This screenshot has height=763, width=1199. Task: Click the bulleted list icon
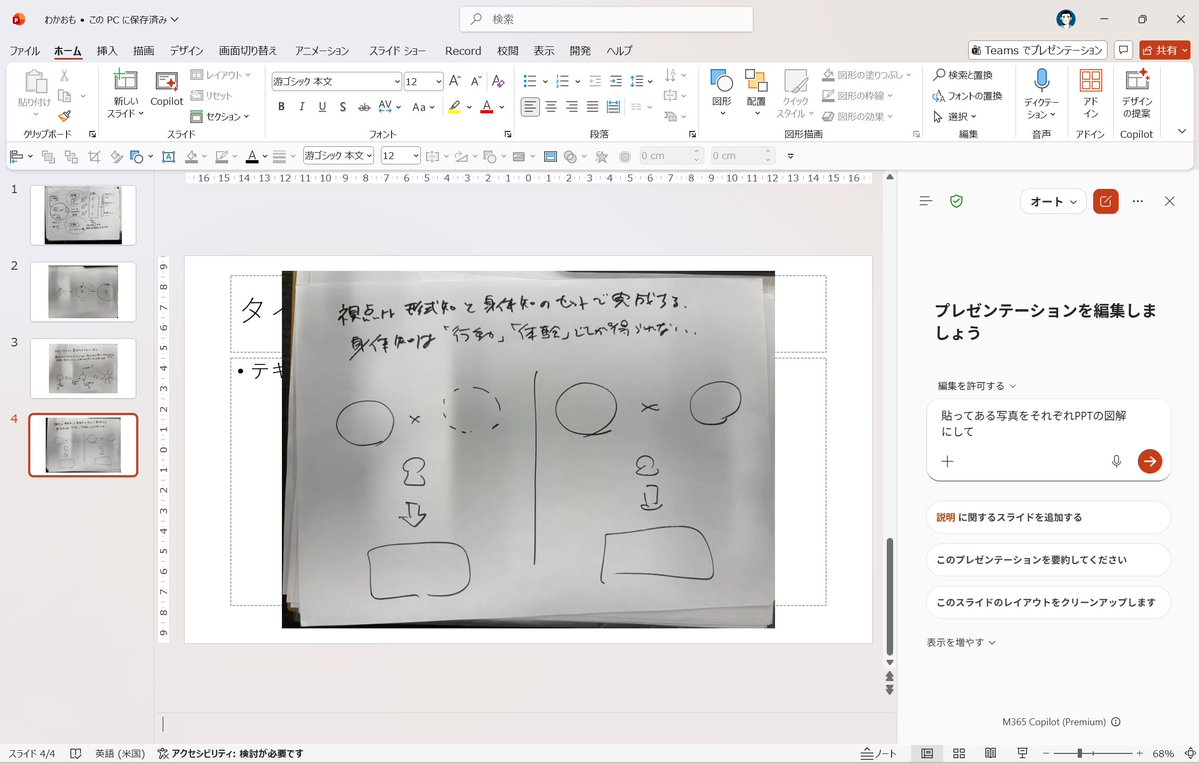(530, 81)
